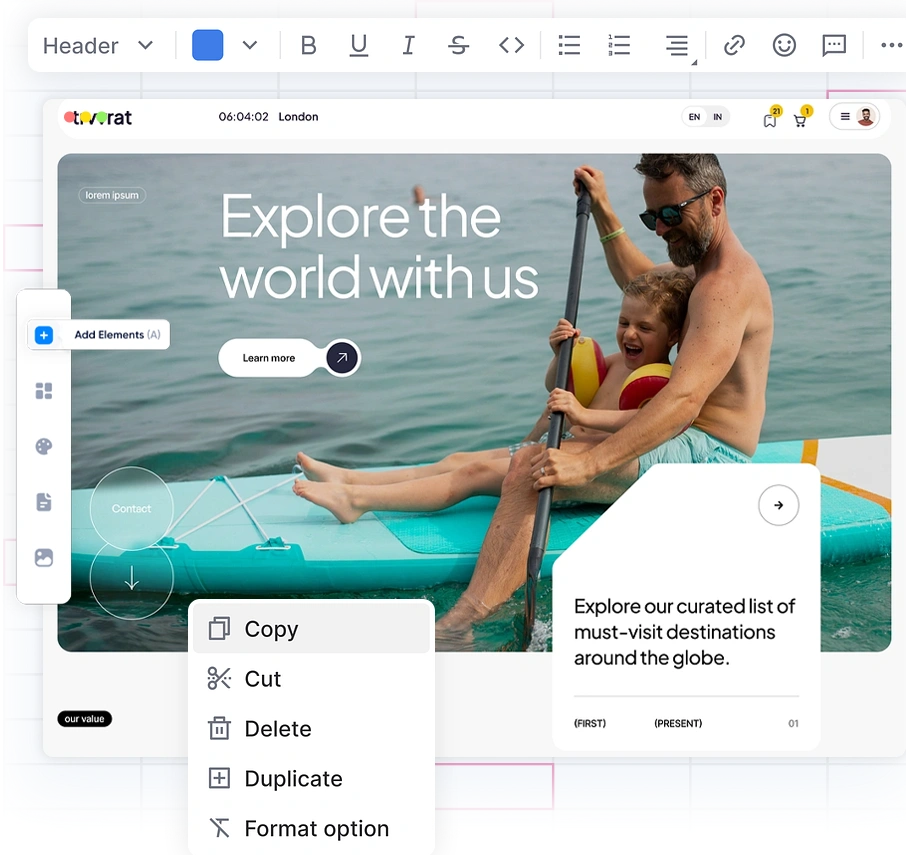The image size is (906, 855).
Task: Click the Learn more button
Action: pos(269,358)
